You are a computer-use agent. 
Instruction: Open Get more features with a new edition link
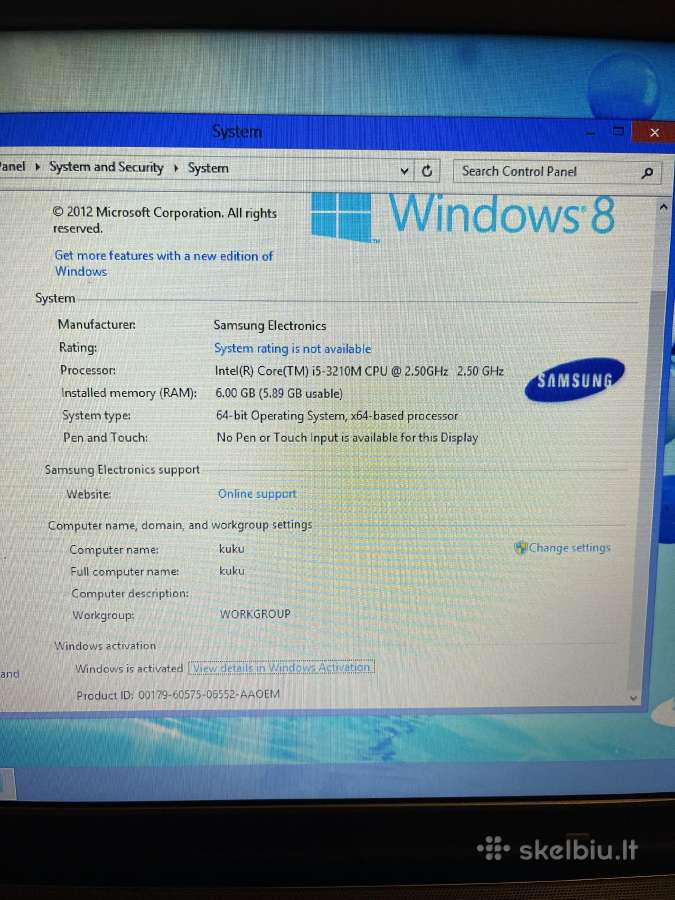tap(164, 263)
